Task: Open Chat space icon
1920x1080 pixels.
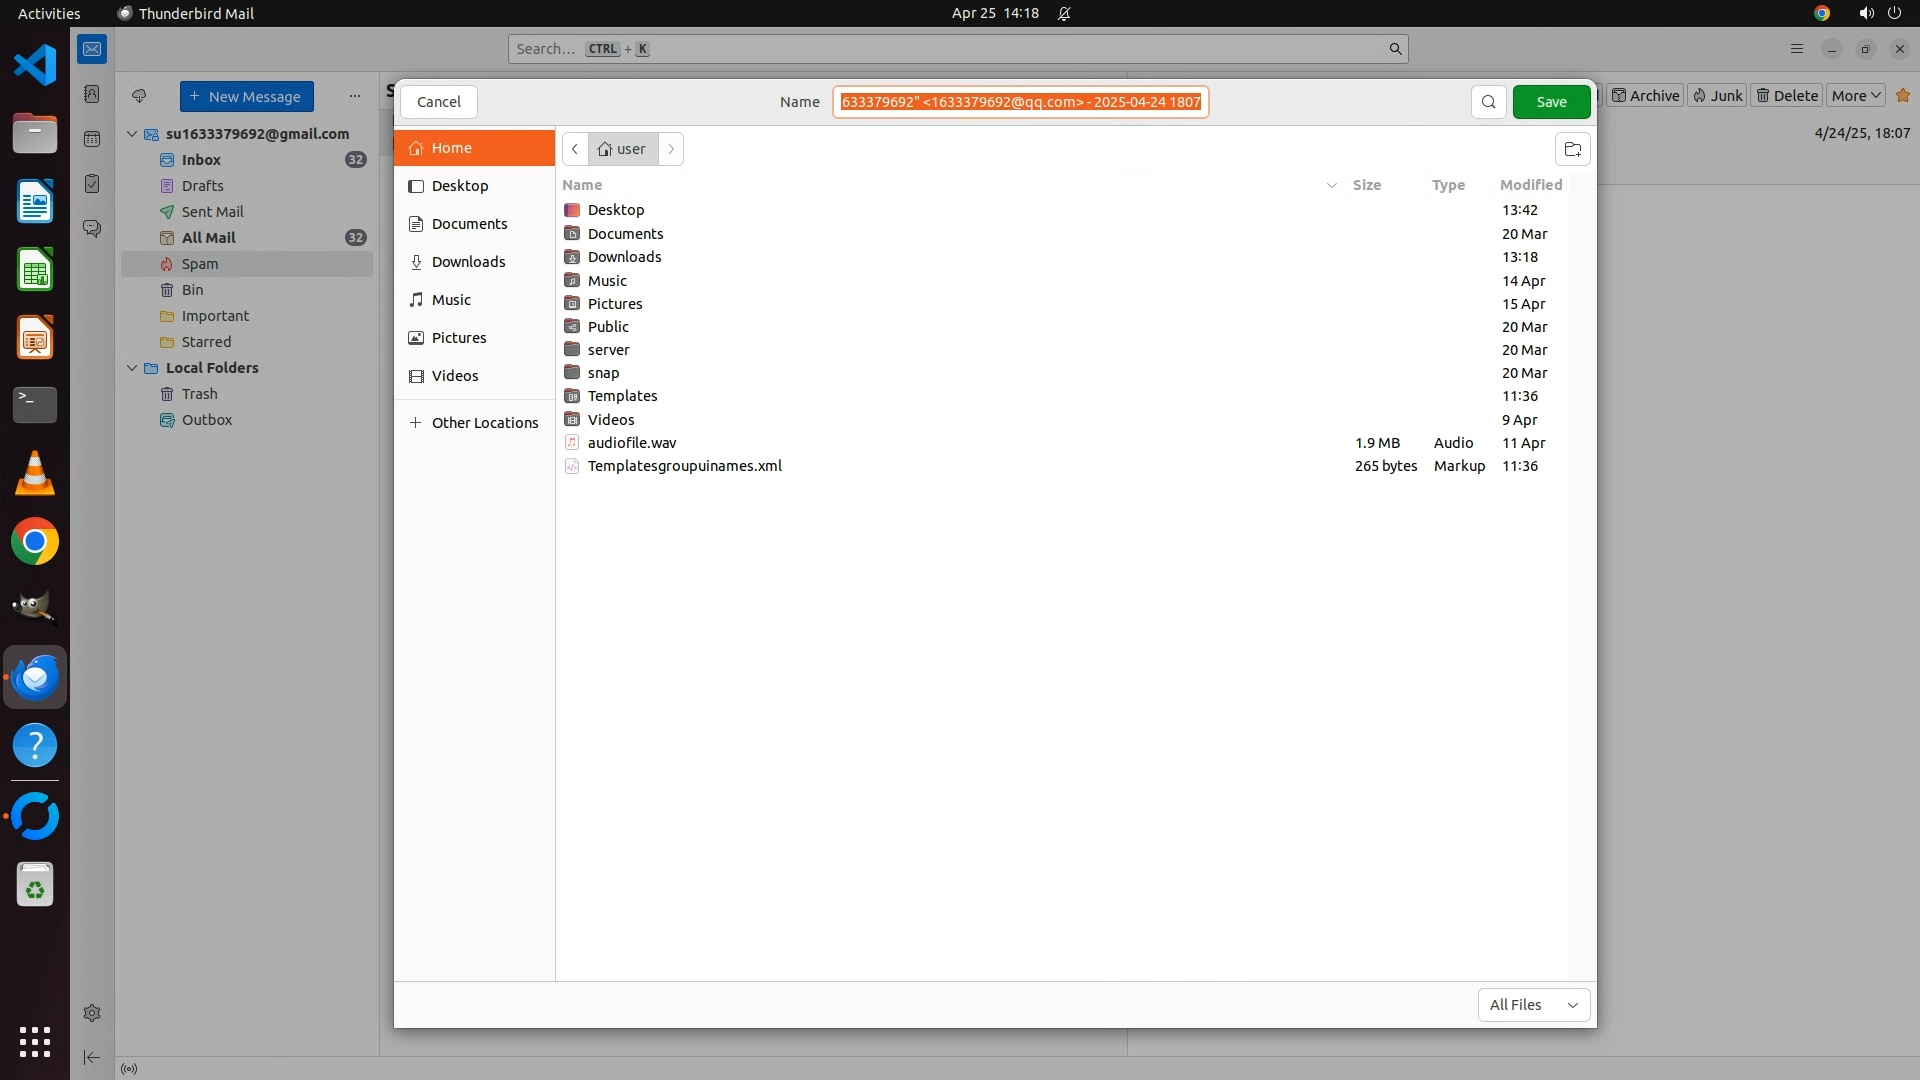Action: [x=92, y=229]
